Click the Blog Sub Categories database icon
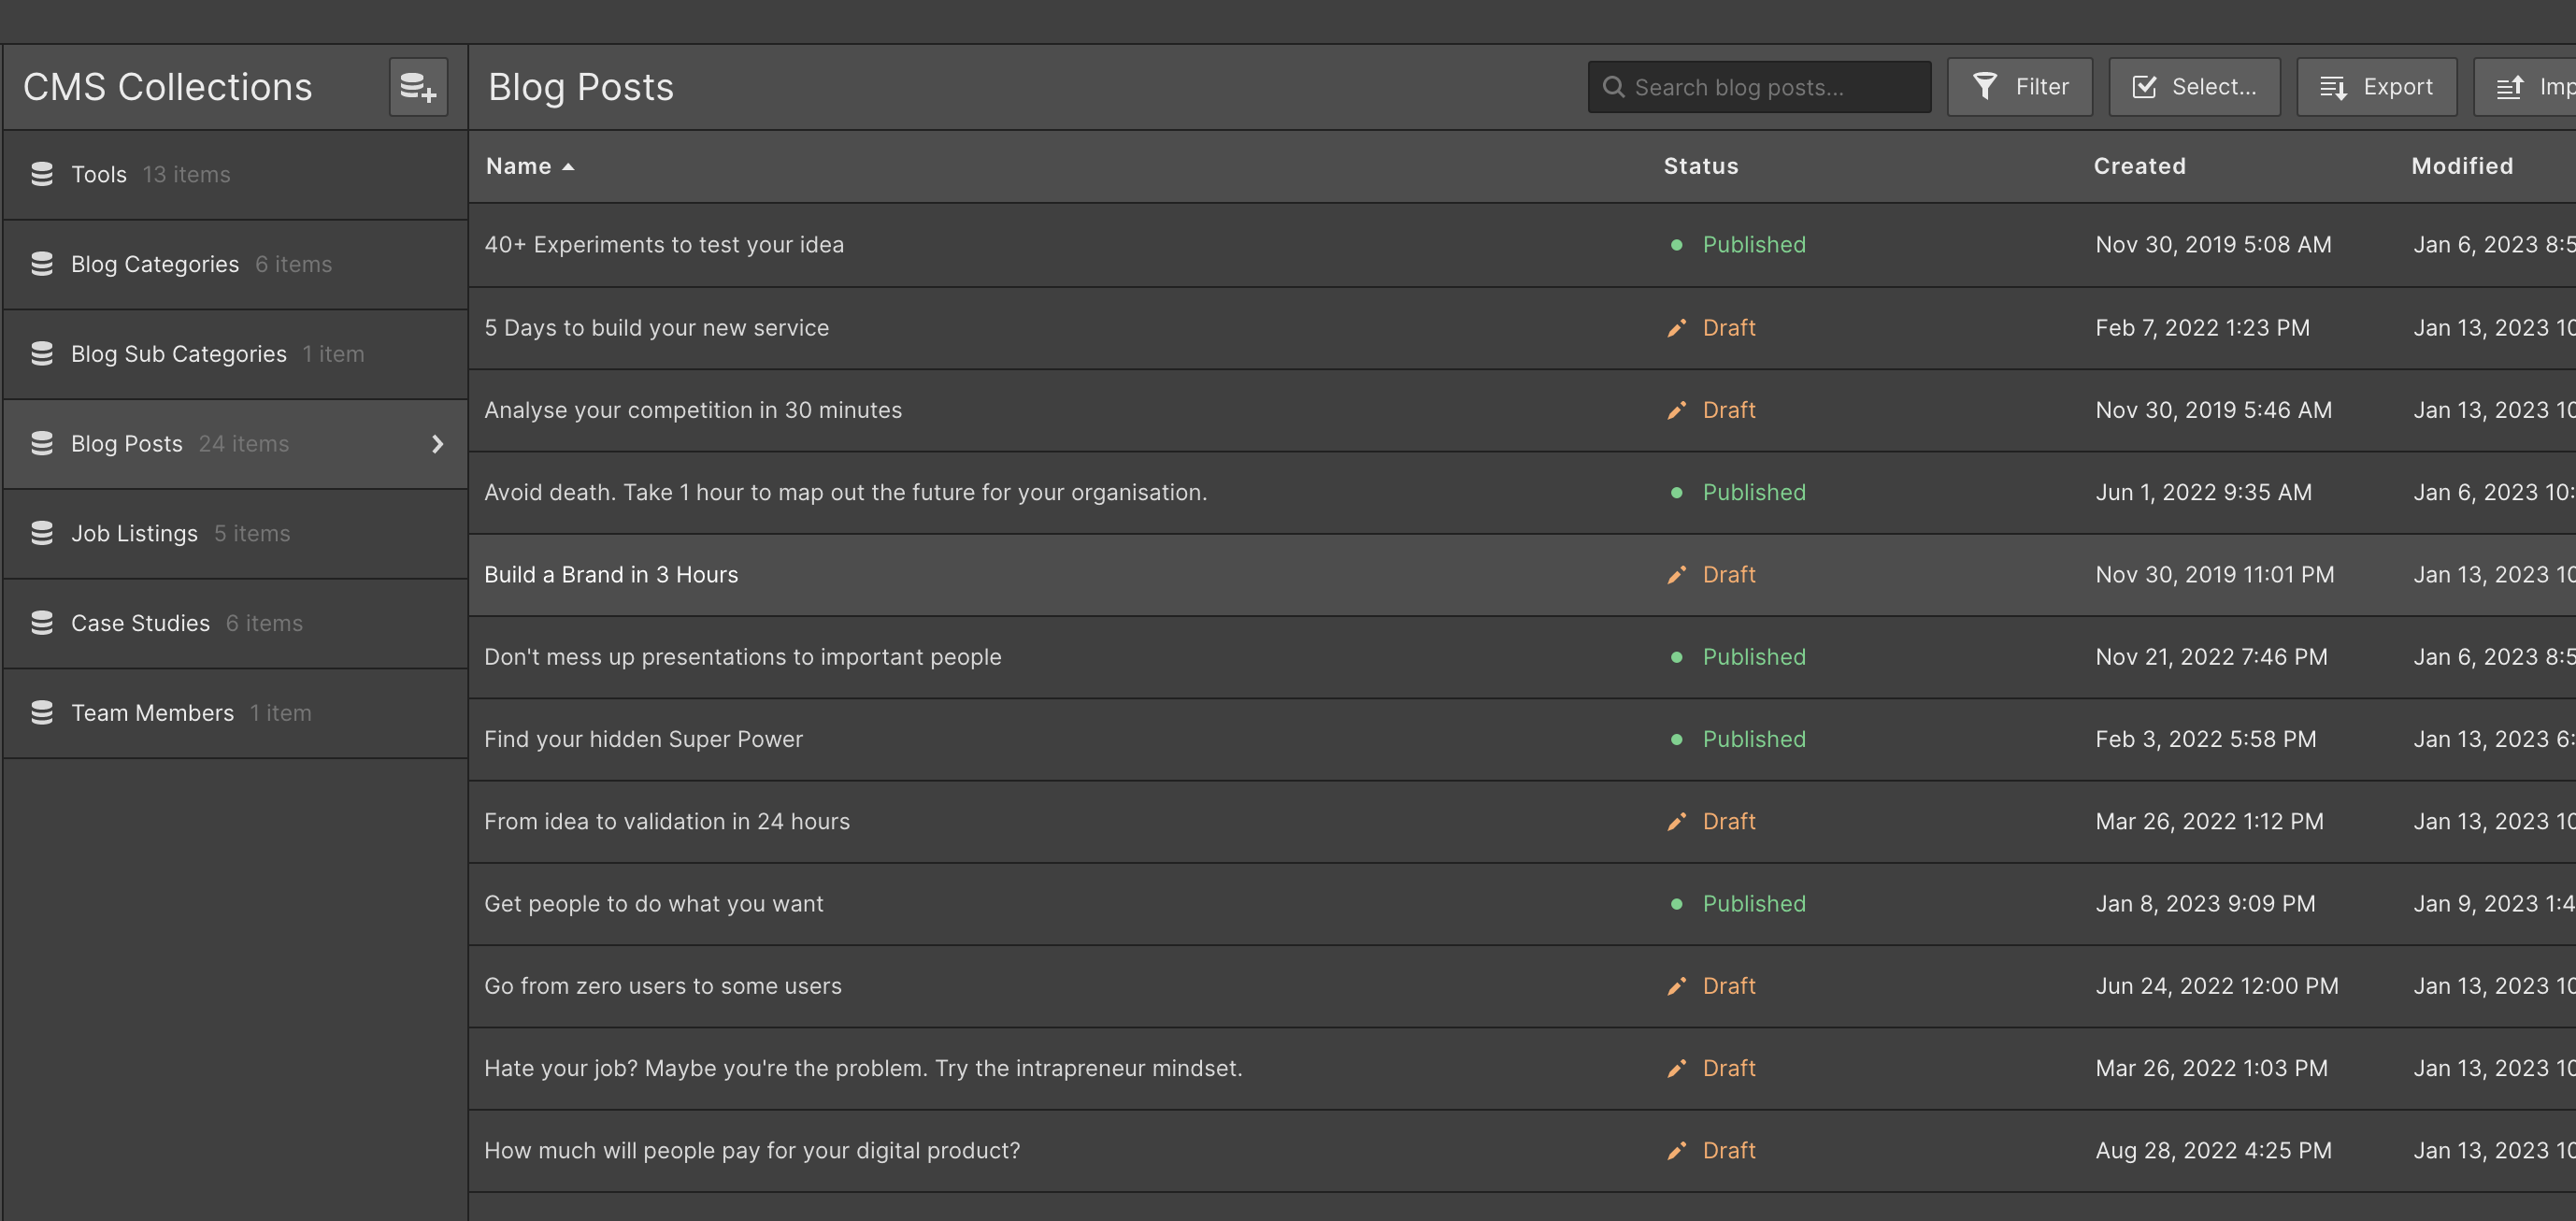Screen dimensions: 2576x1221 (x=42, y=354)
